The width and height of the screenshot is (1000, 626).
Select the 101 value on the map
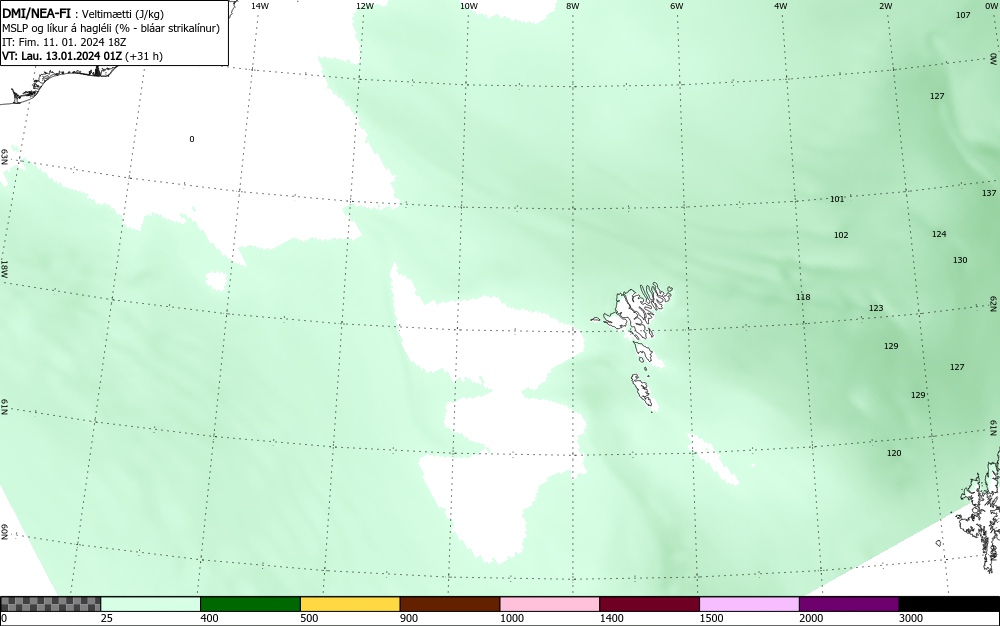837,199
